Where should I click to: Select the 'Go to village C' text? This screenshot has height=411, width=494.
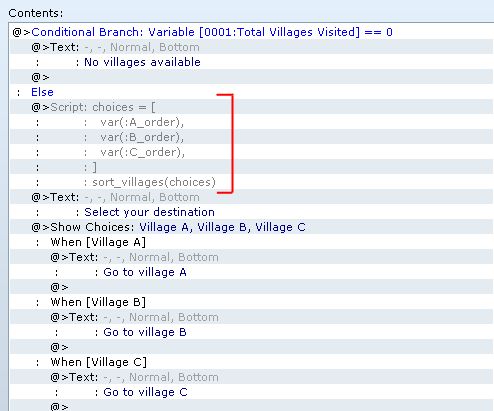[145, 392]
